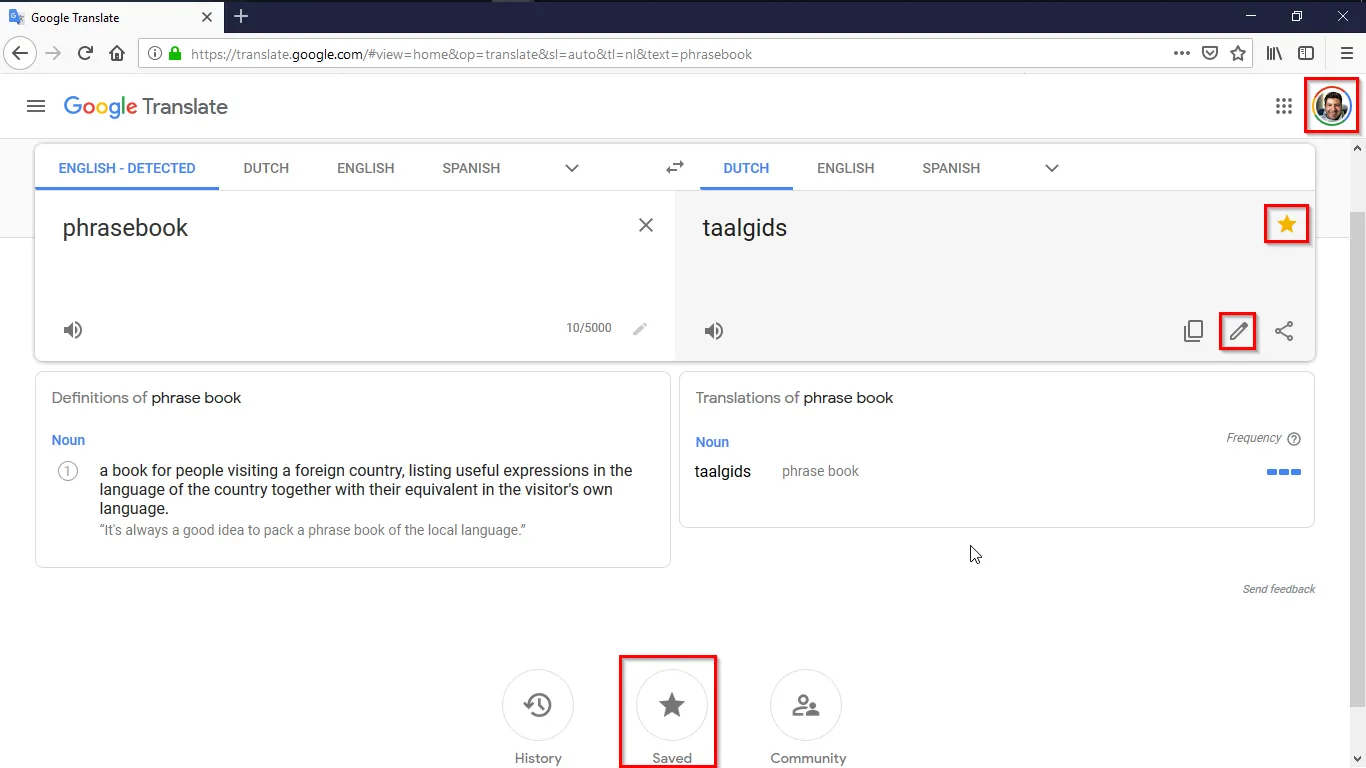Expand the source language list

[x=572, y=168]
